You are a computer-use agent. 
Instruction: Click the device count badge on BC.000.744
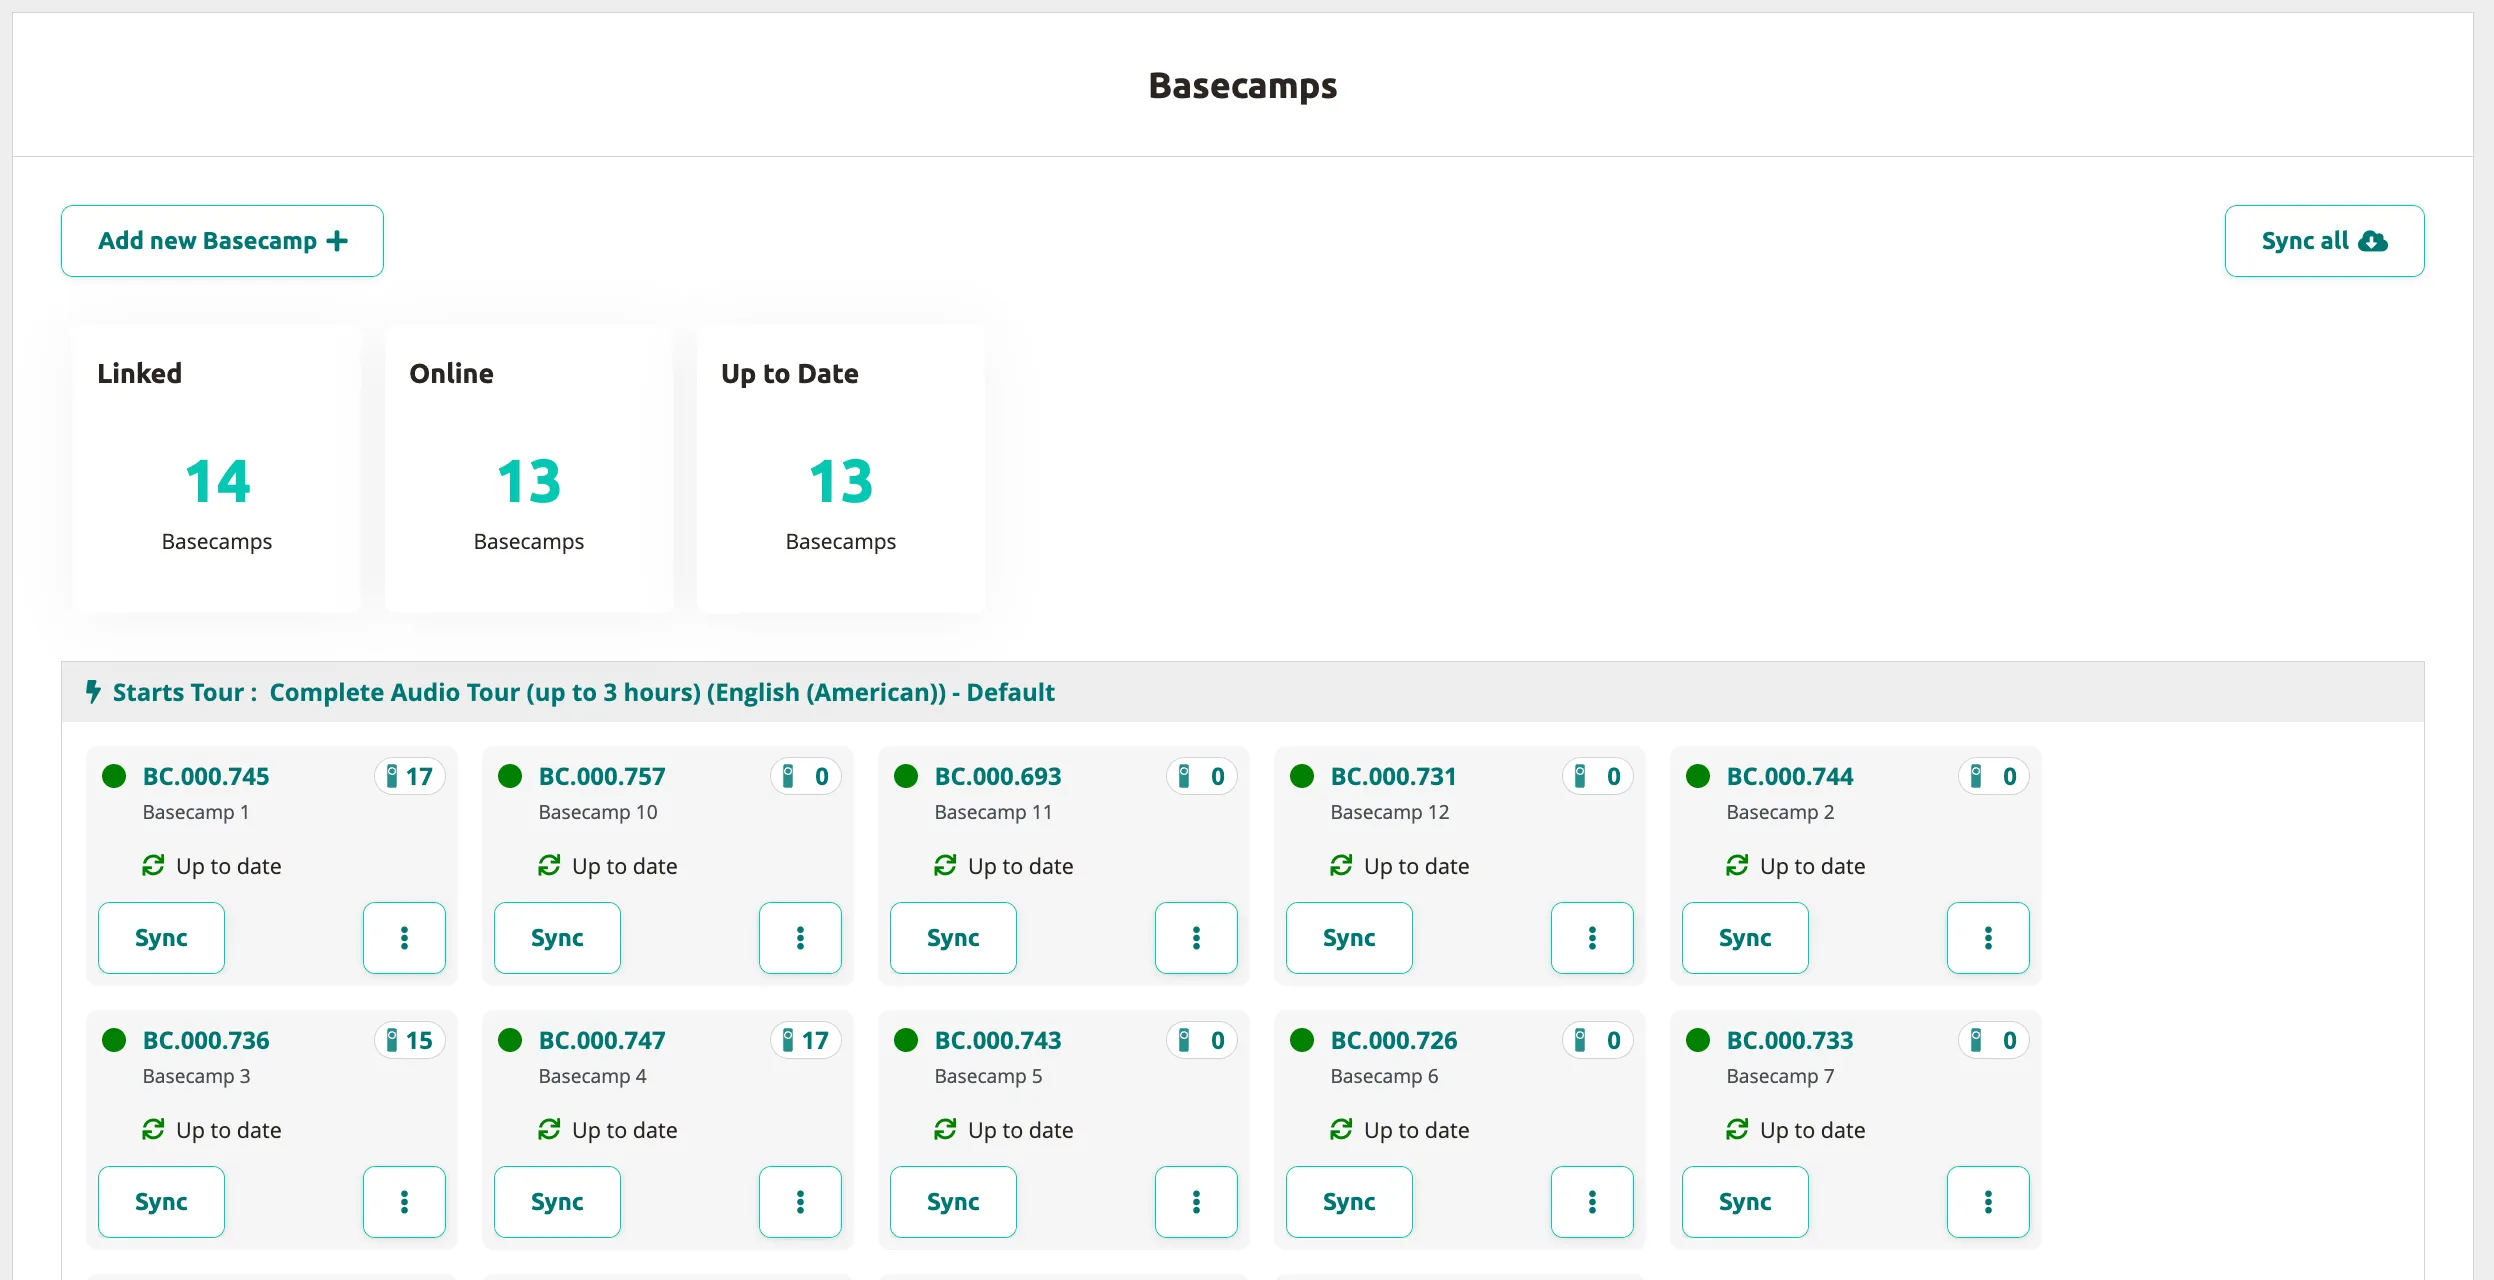1994,776
